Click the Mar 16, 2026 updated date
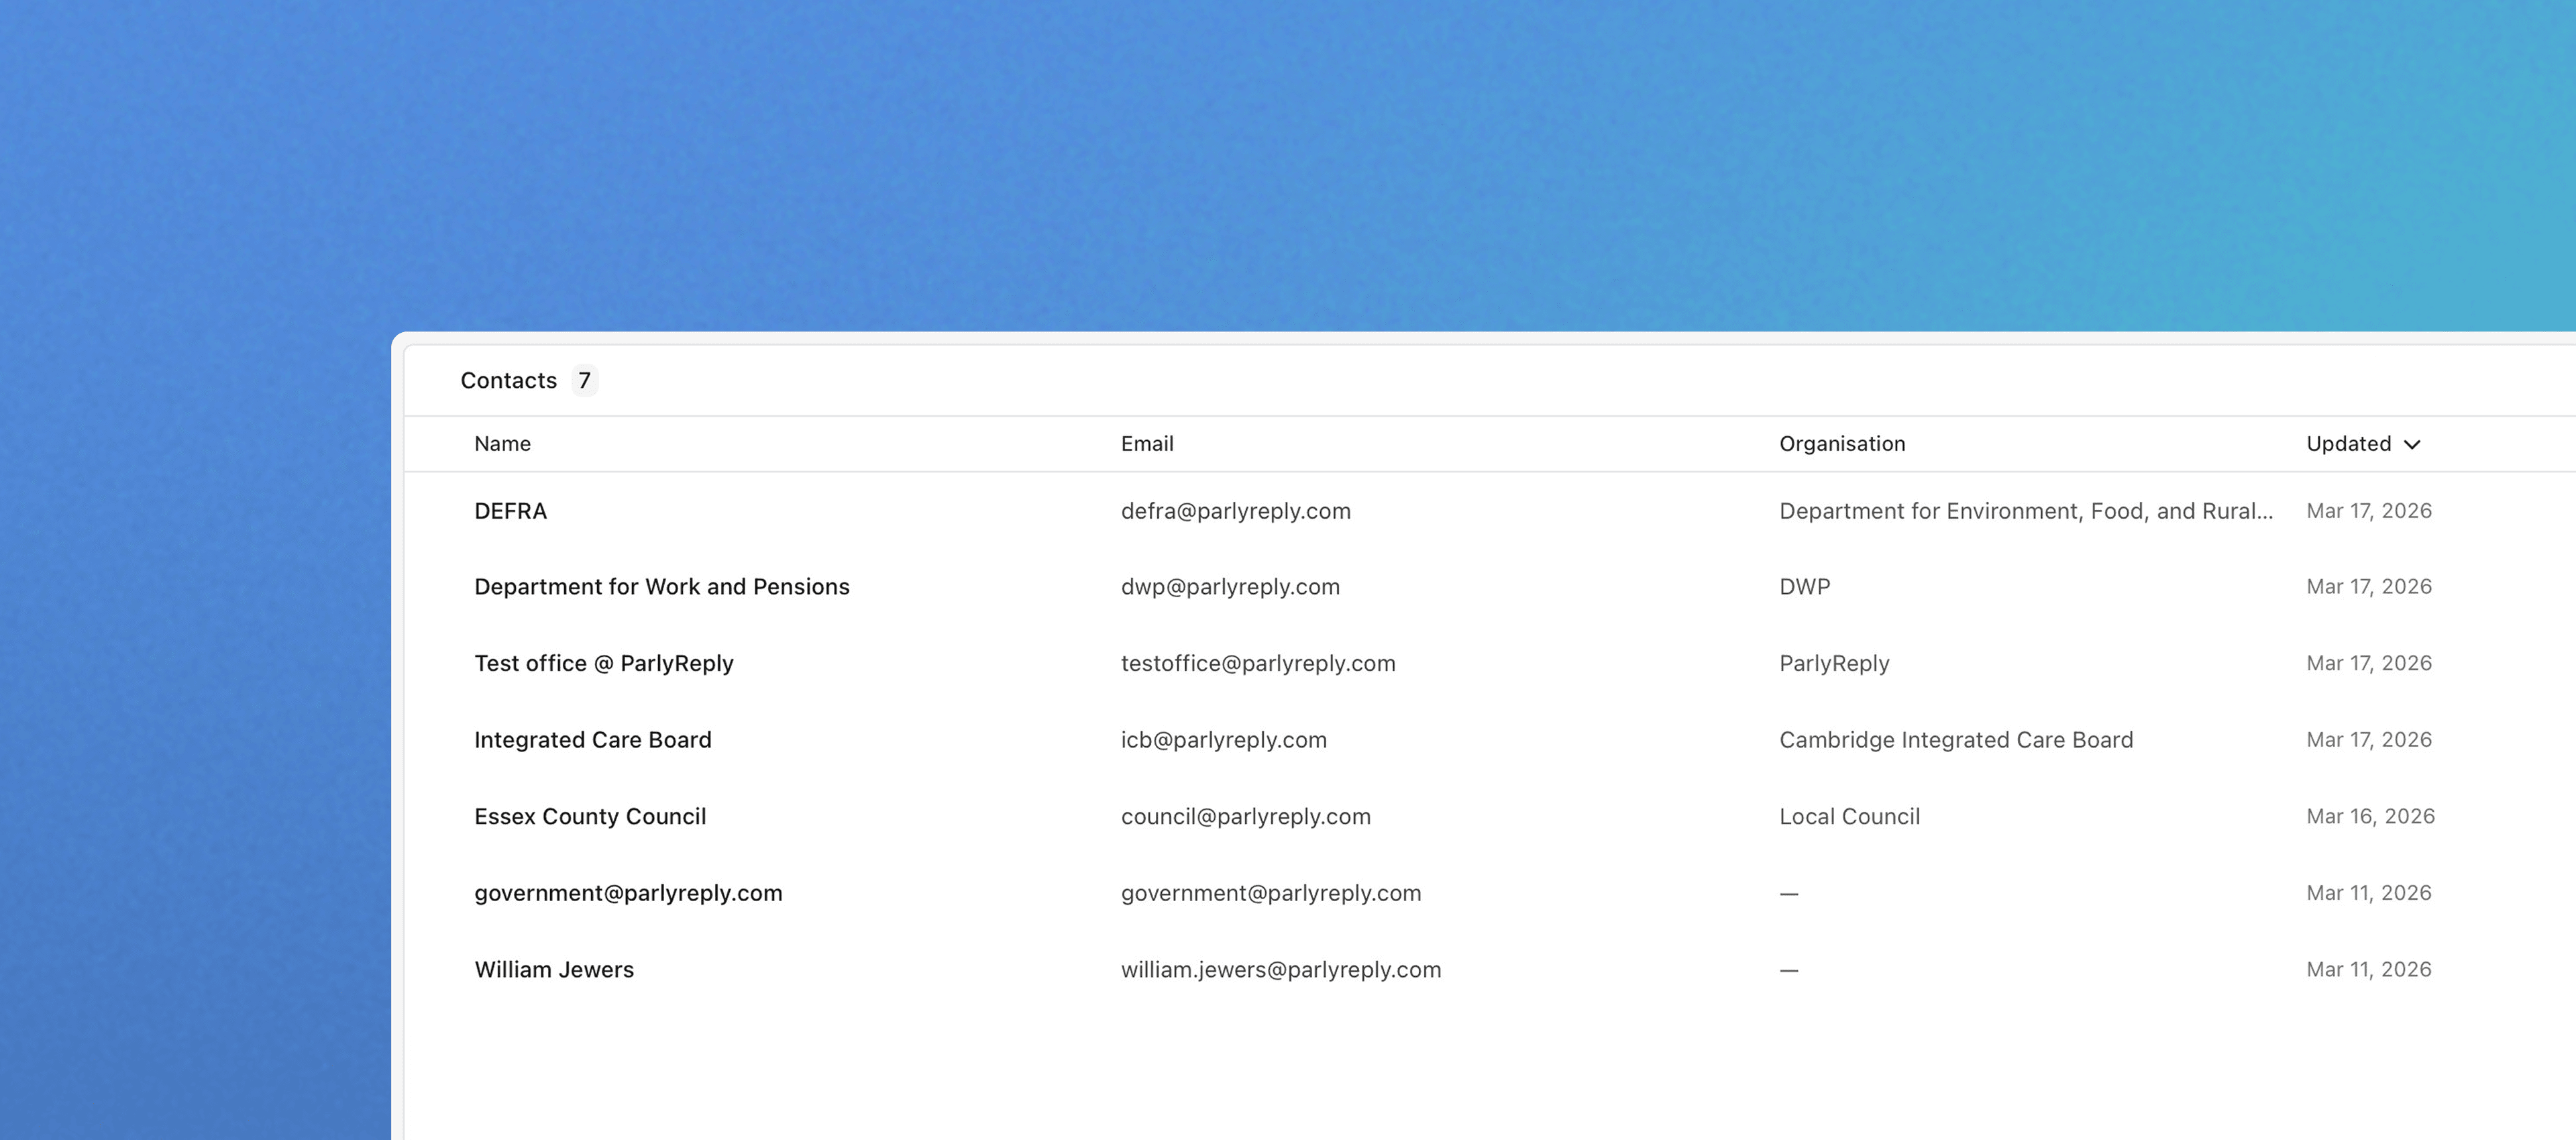The image size is (2576, 1140). point(2371,816)
